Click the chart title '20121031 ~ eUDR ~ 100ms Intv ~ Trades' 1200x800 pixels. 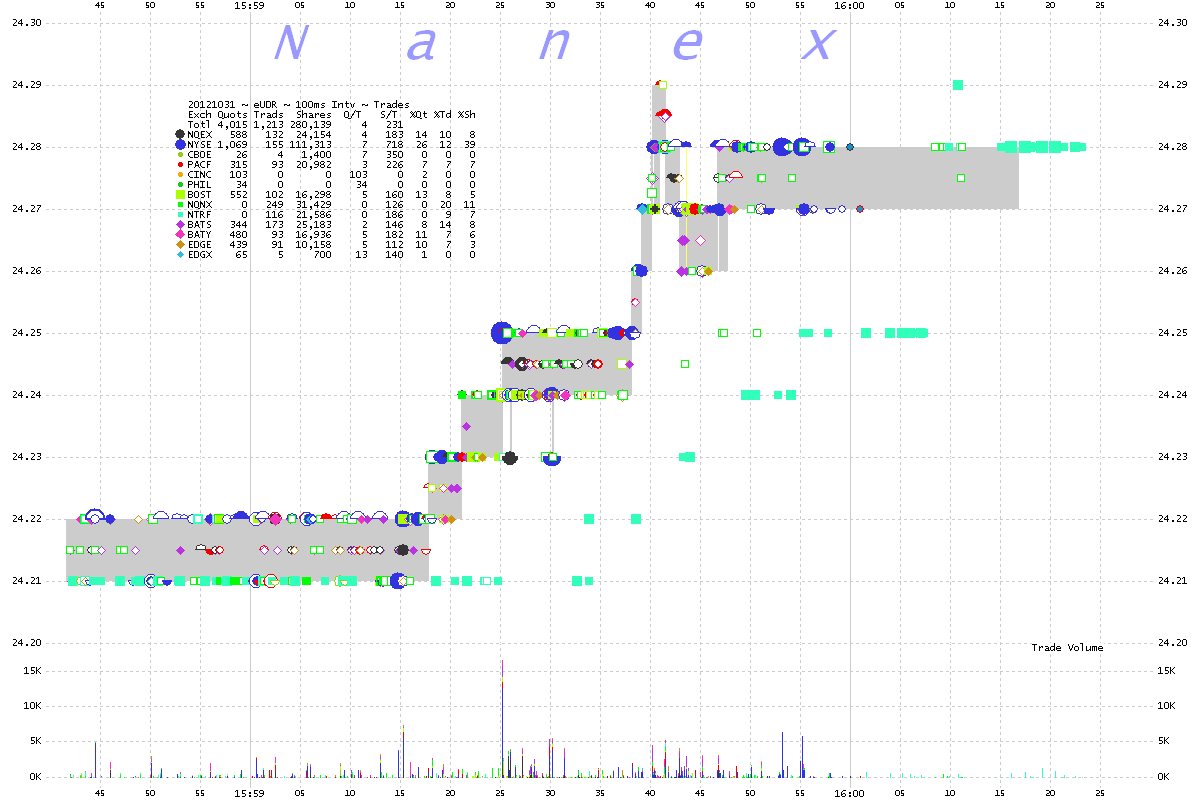(x=298, y=104)
